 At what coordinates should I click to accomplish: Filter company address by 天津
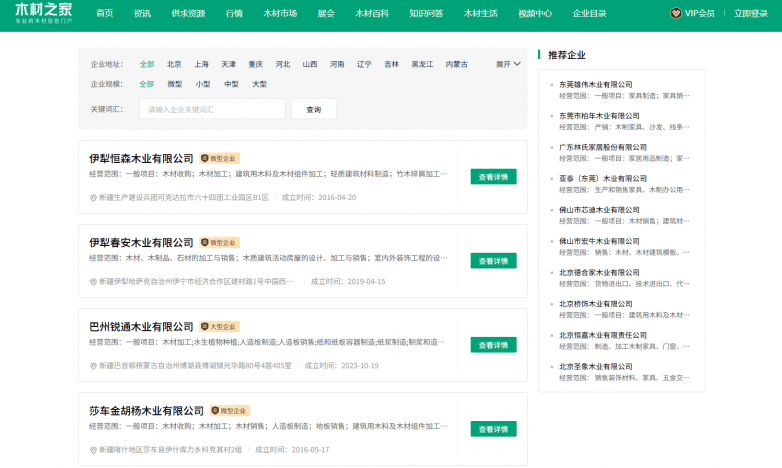coord(228,64)
